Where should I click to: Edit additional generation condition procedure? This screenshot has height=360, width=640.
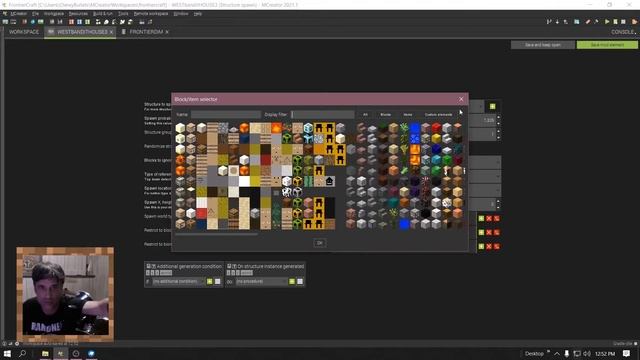pyautogui.click(x=218, y=282)
